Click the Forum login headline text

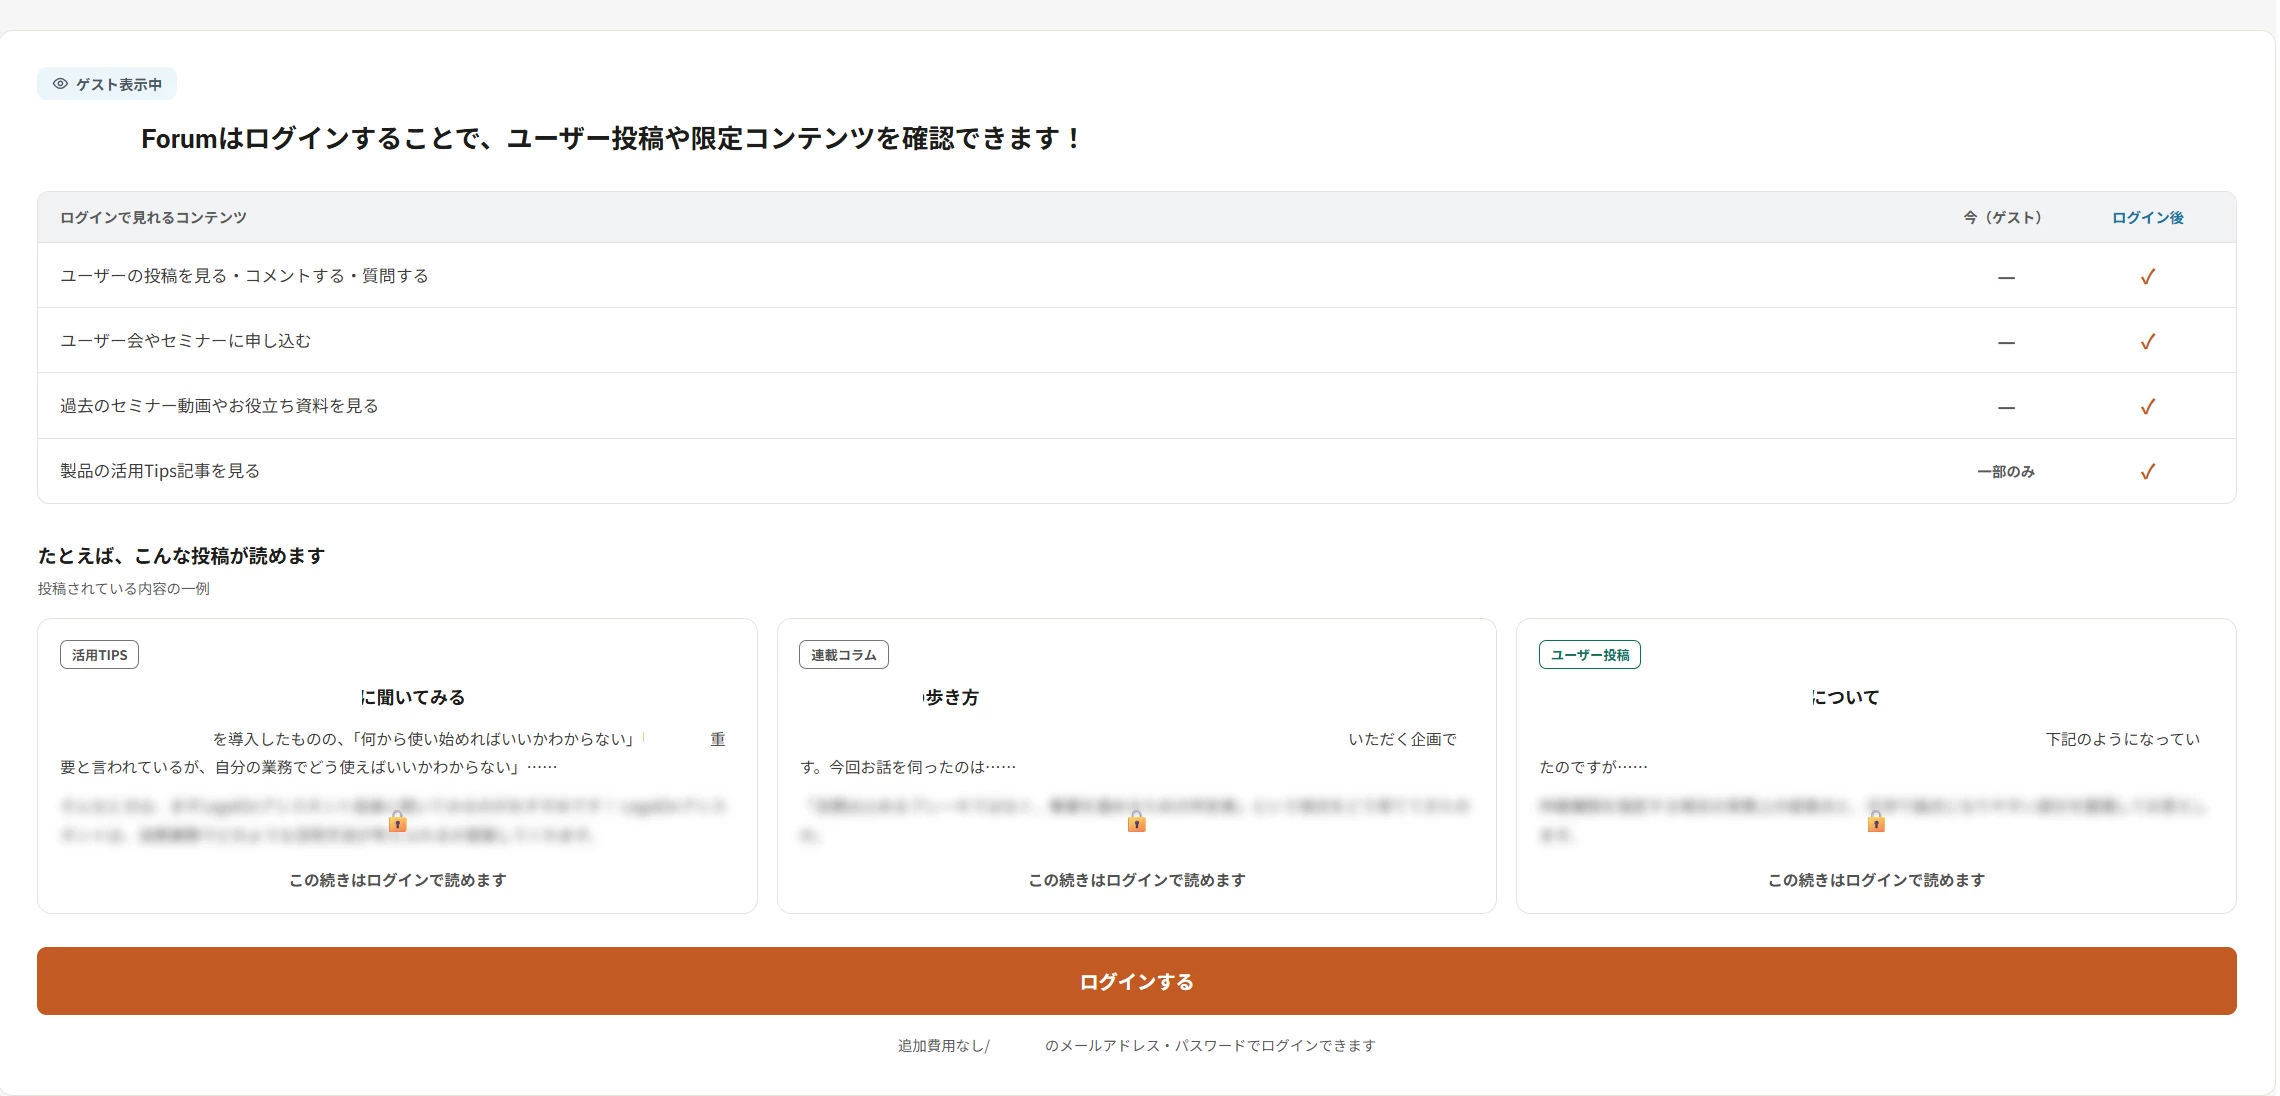(x=610, y=138)
